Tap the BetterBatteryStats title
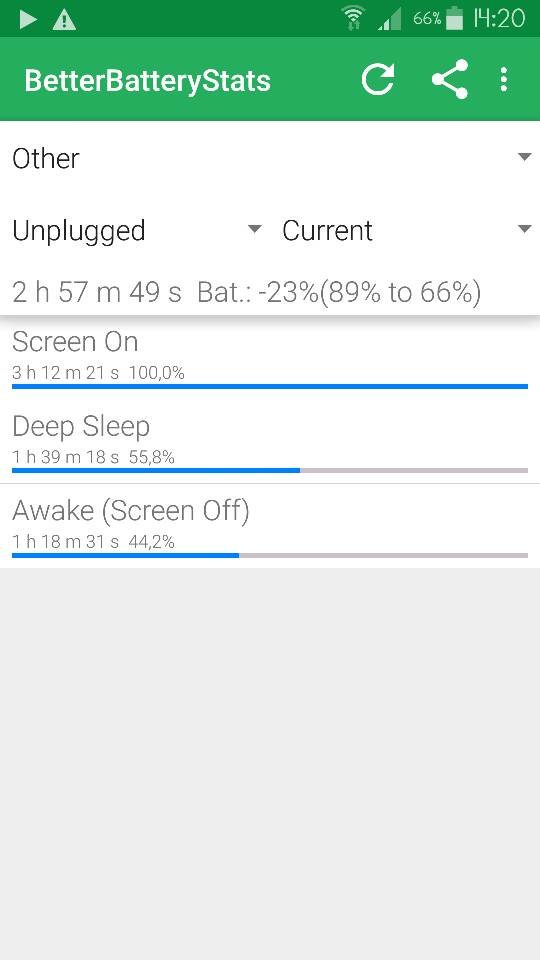 point(148,81)
